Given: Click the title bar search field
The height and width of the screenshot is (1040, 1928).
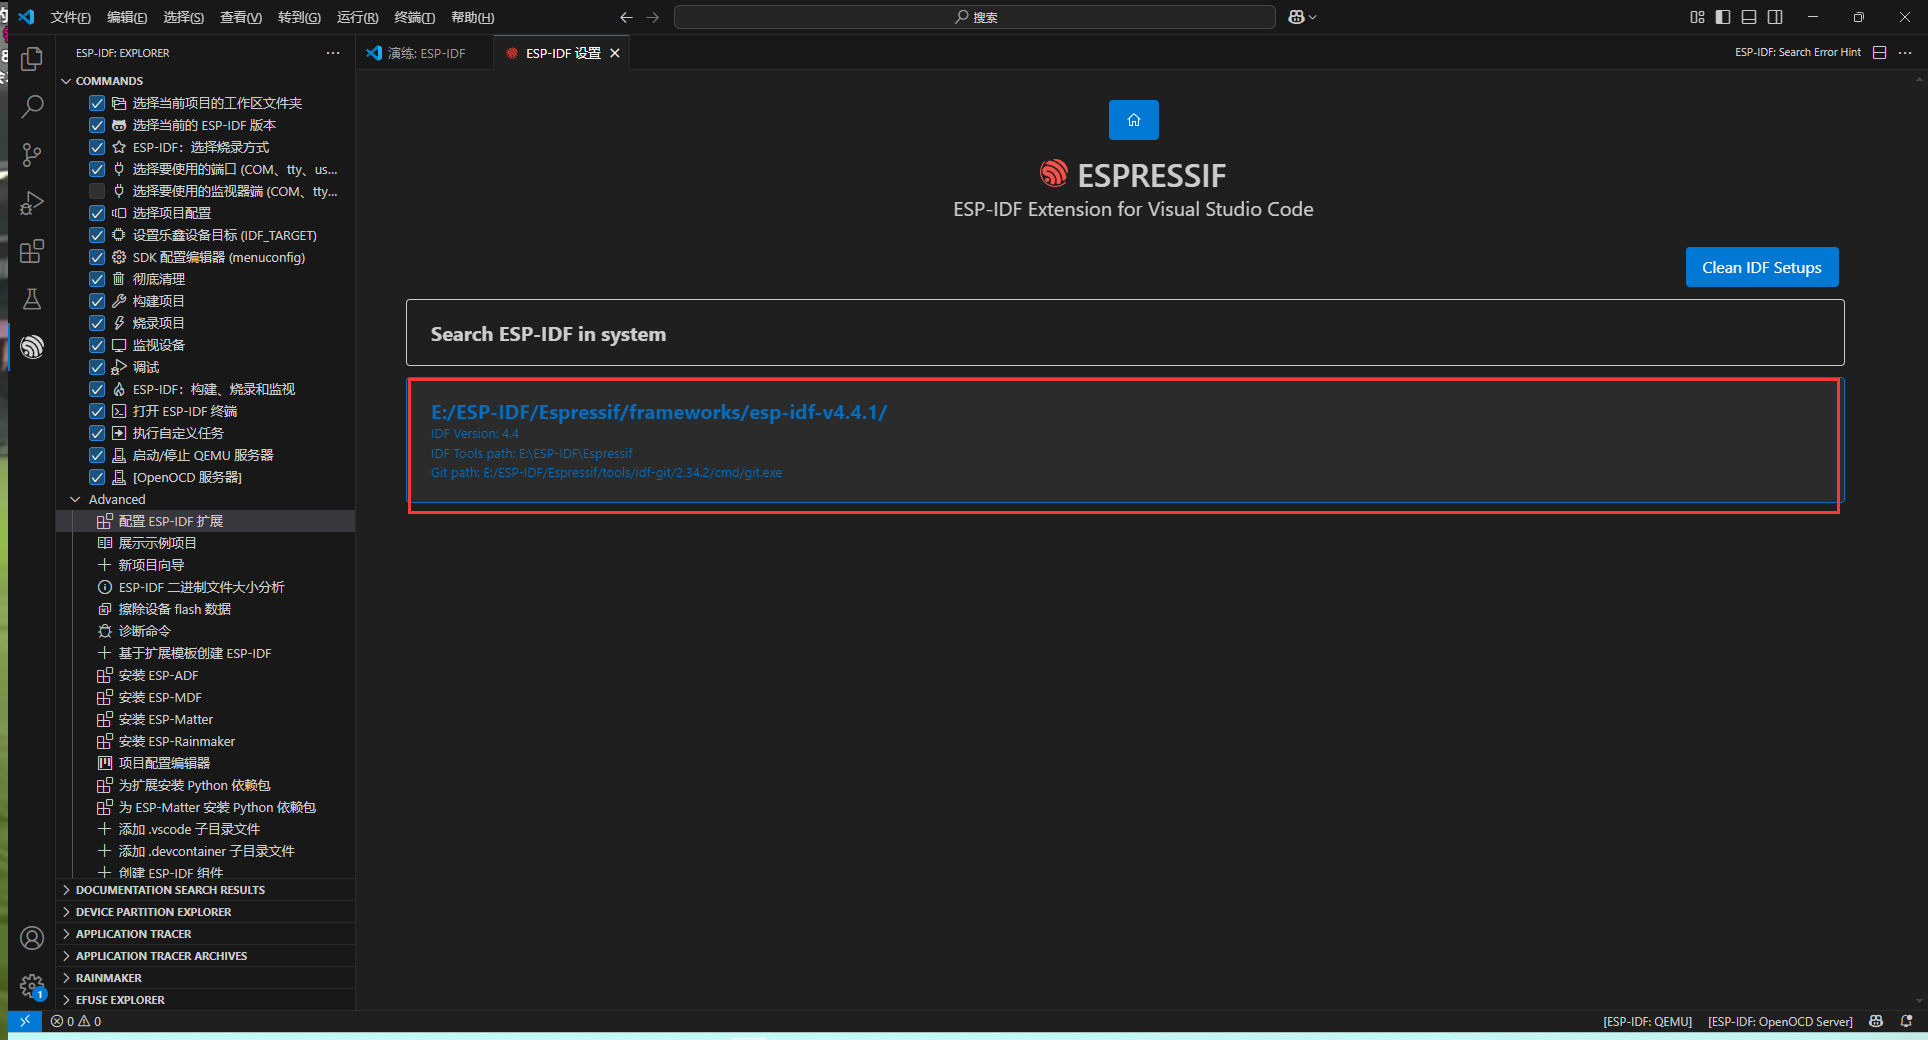Looking at the screenshot, I should pos(975,17).
